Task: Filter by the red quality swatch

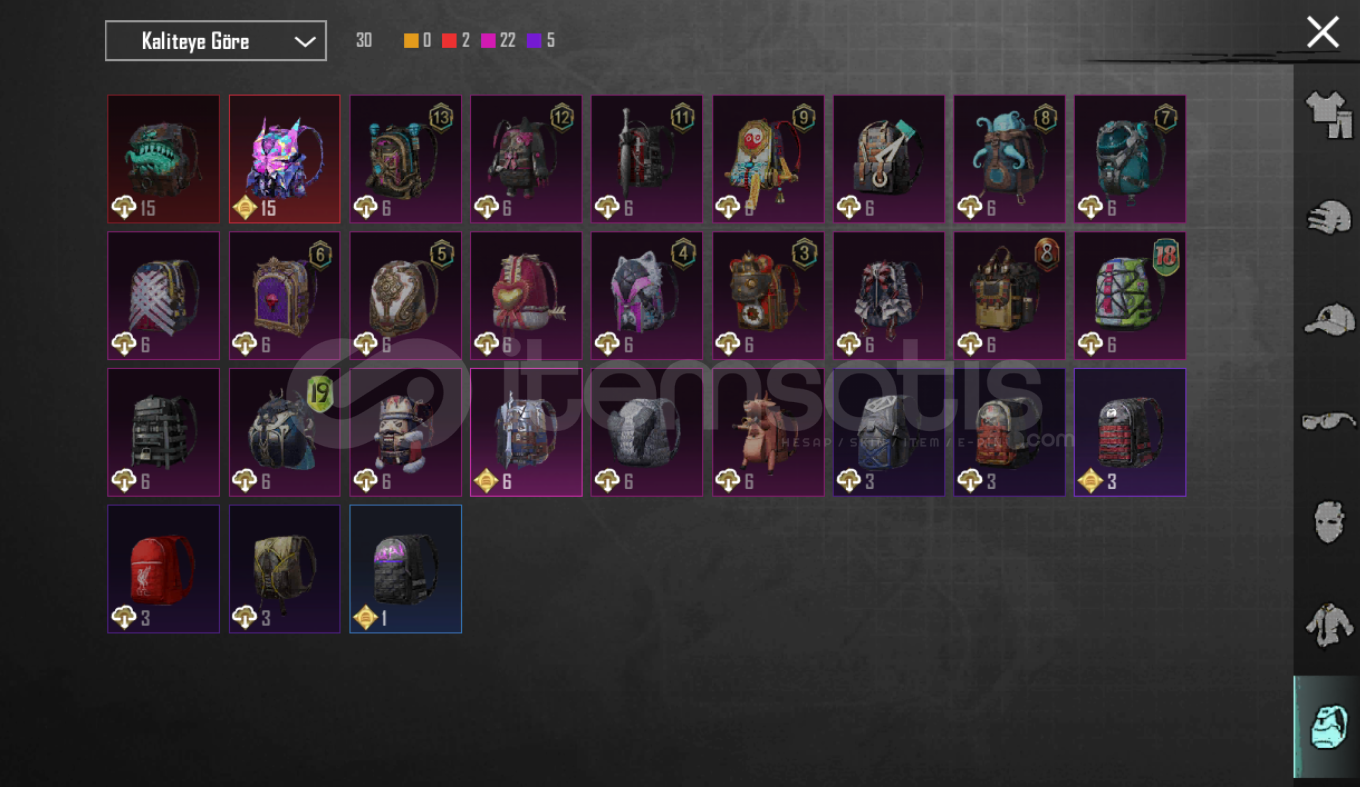Action: click(x=449, y=41)
